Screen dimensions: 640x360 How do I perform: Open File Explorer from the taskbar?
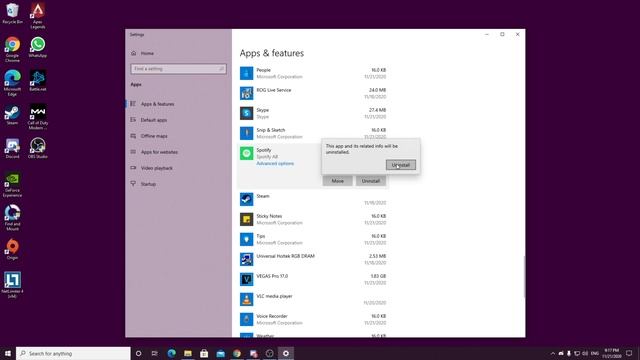point(188,353)
